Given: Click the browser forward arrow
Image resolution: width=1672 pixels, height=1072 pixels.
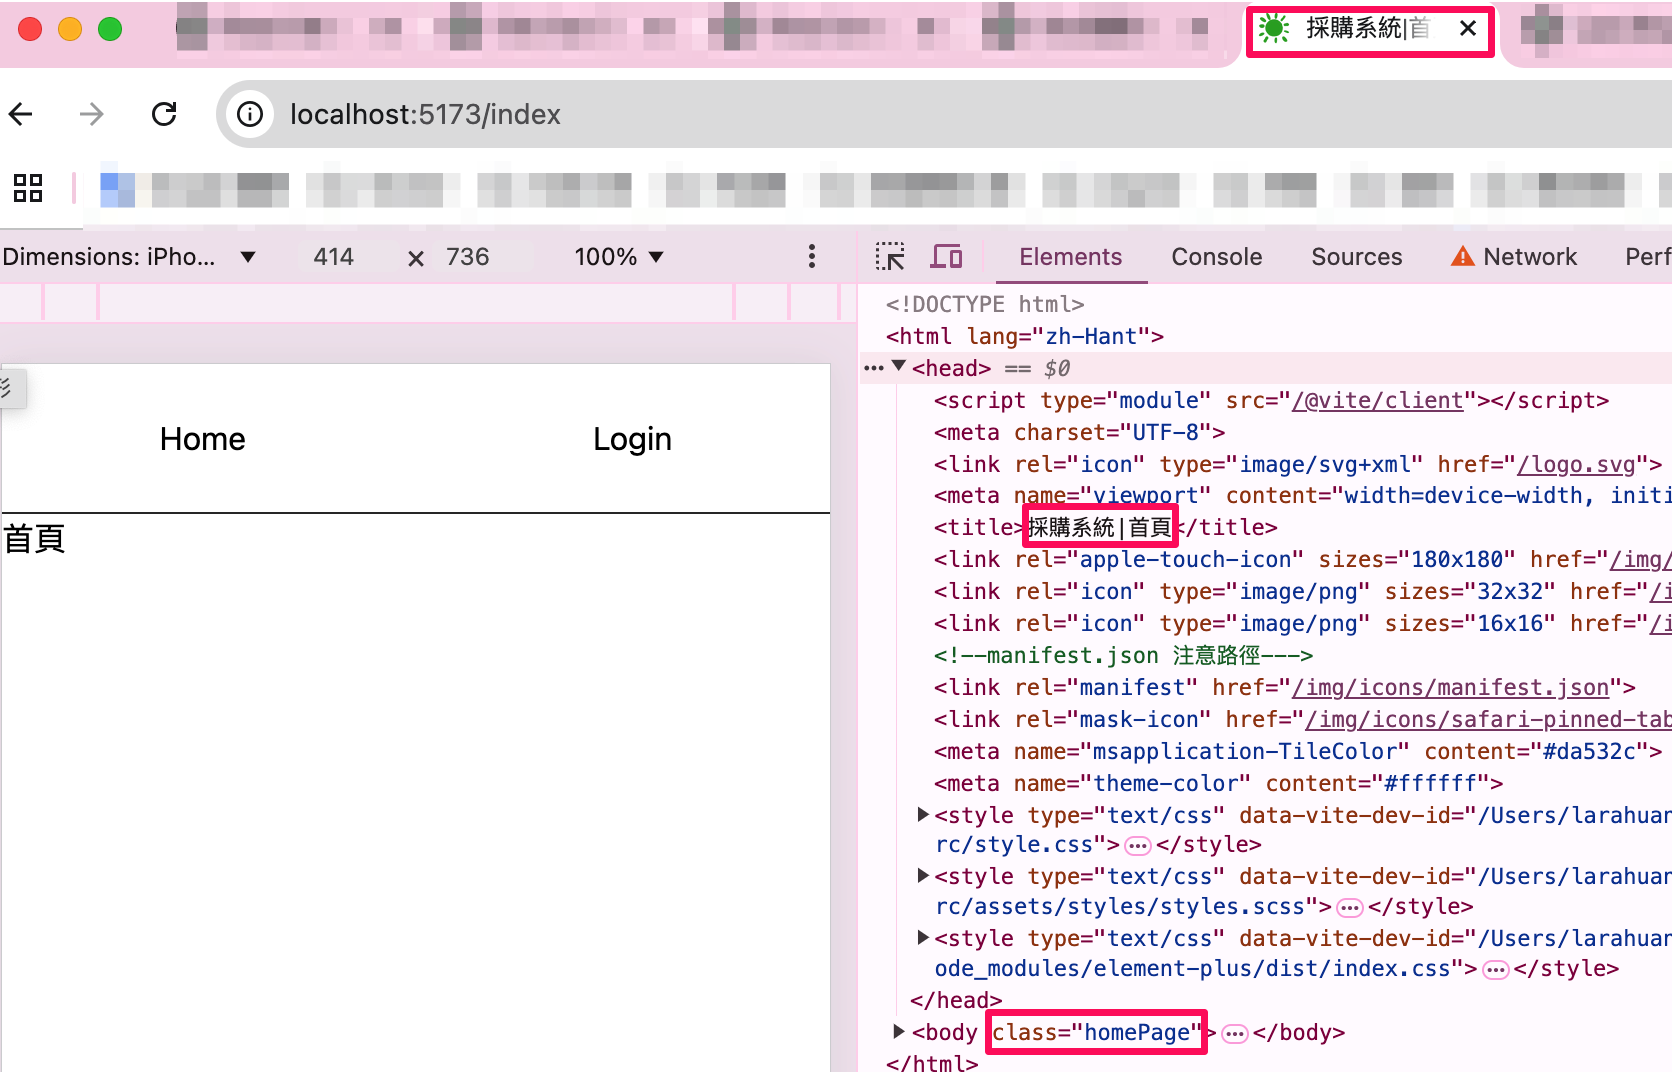Looking at the screenshot, I should tap(91, 114).
